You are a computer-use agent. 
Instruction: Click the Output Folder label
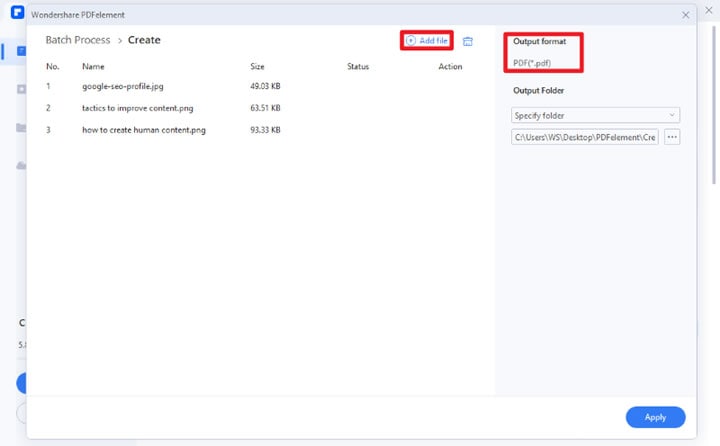pyautogui.click(x=539, y=90)
